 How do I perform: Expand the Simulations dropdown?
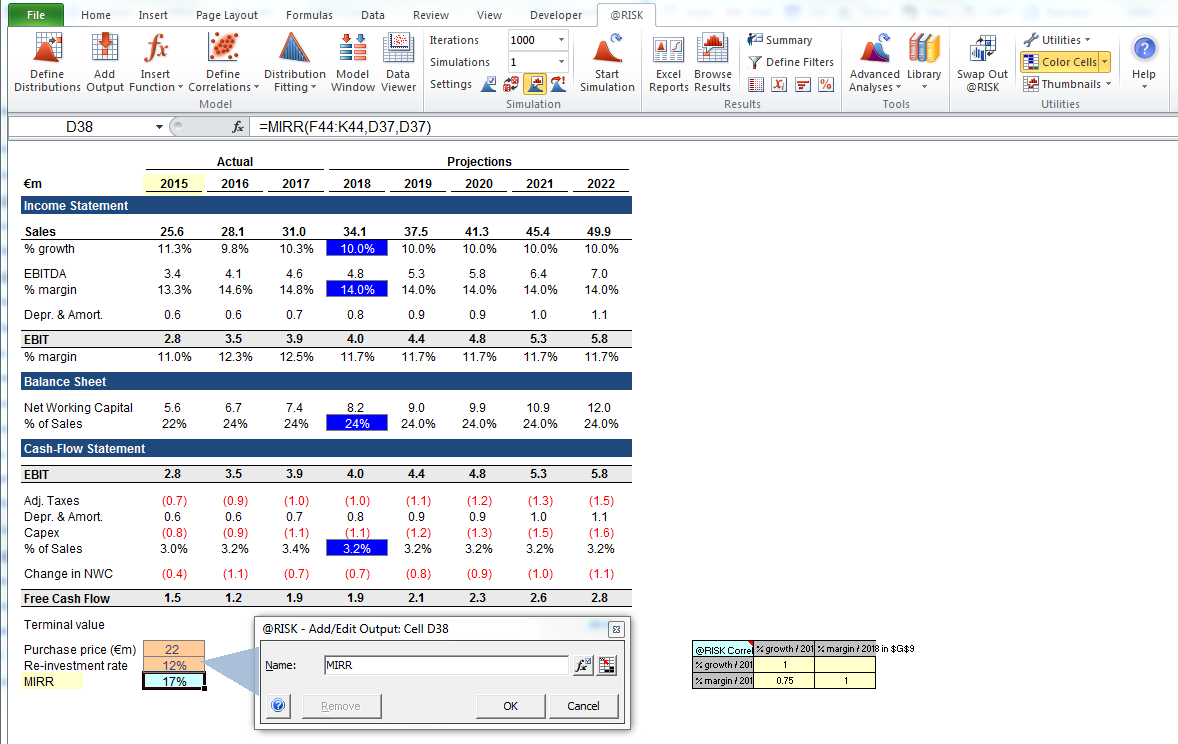tap(561, 62)
